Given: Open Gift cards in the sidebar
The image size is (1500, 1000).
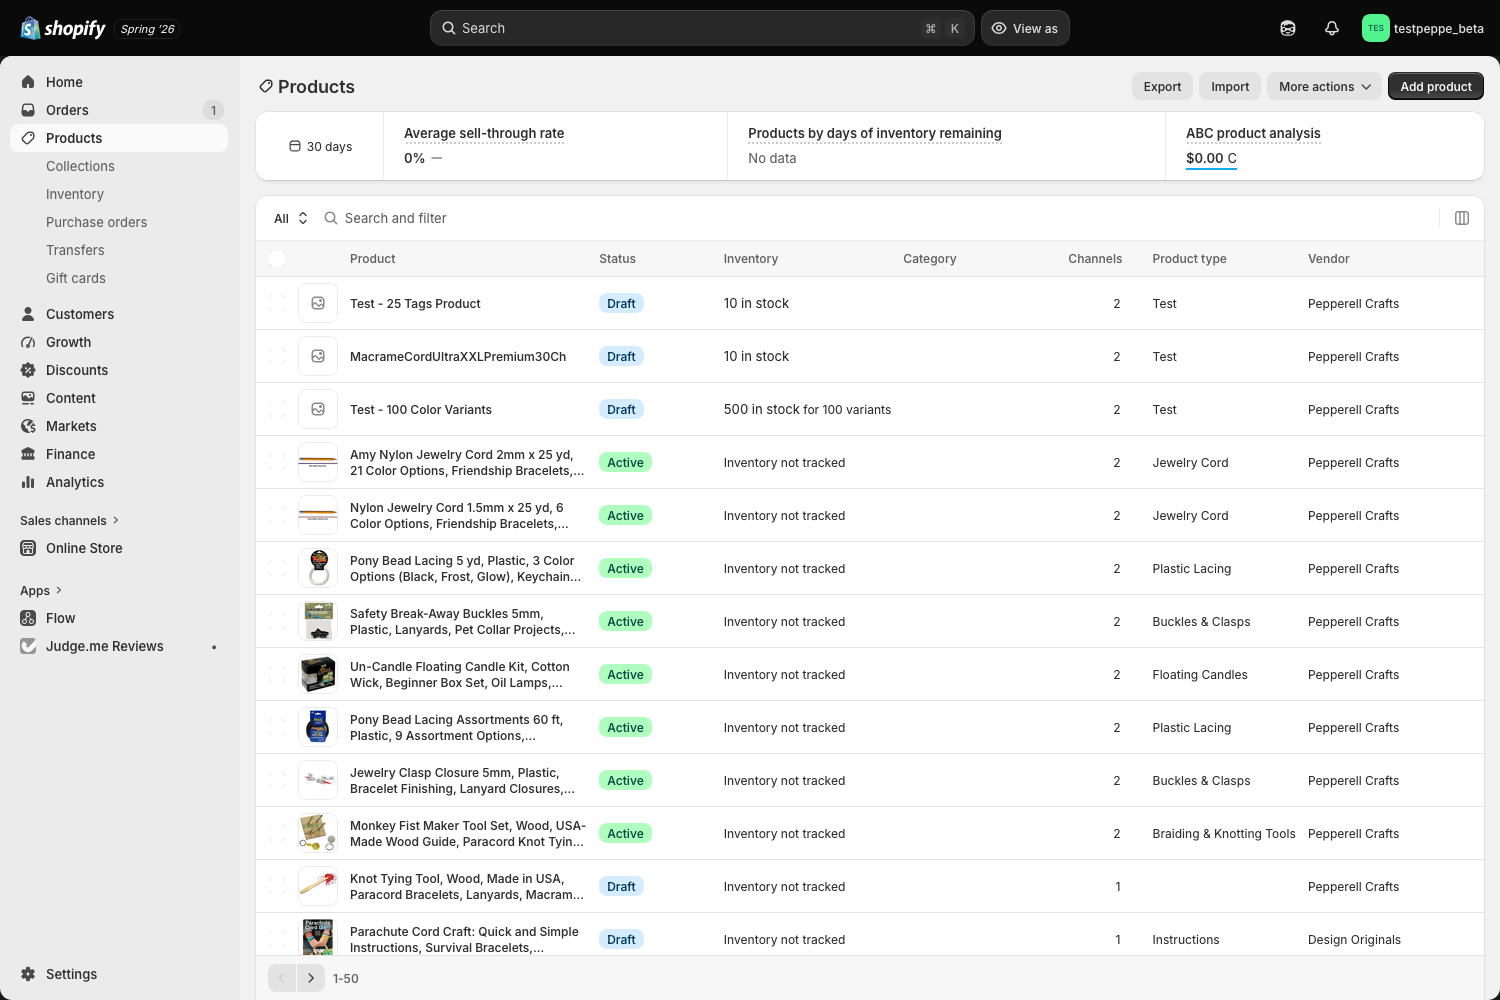Looking at the screenshot, I should coord(76,278).
